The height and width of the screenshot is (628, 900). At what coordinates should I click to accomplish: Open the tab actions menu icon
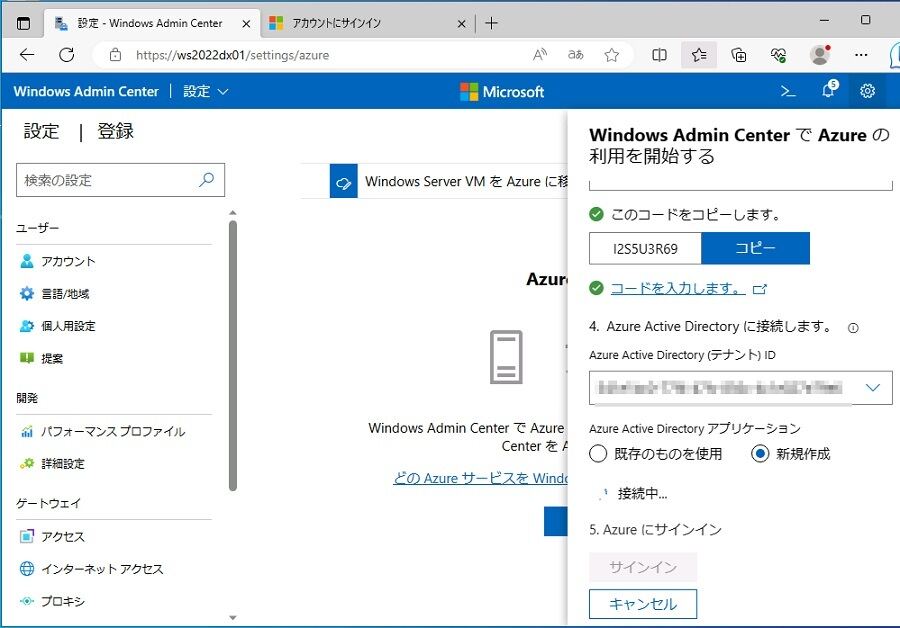click(x=23, y=24)
